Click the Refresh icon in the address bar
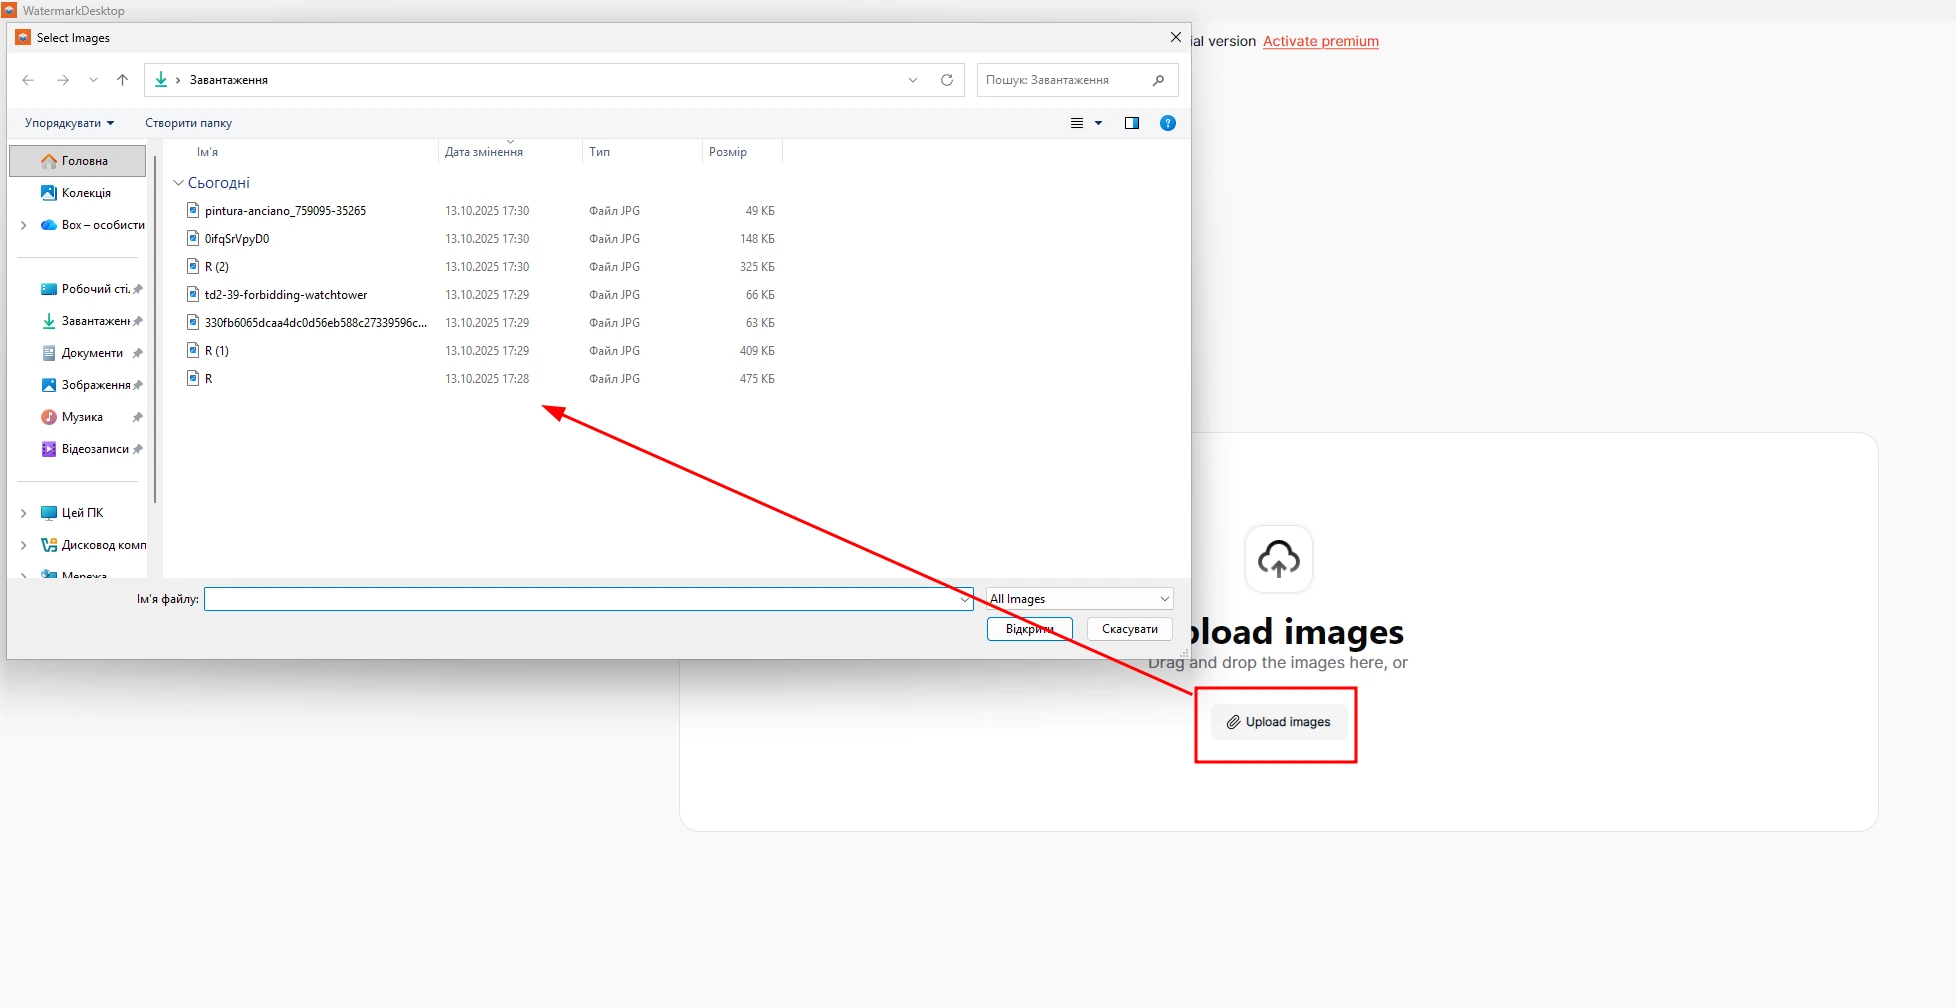 pos(946,80)
